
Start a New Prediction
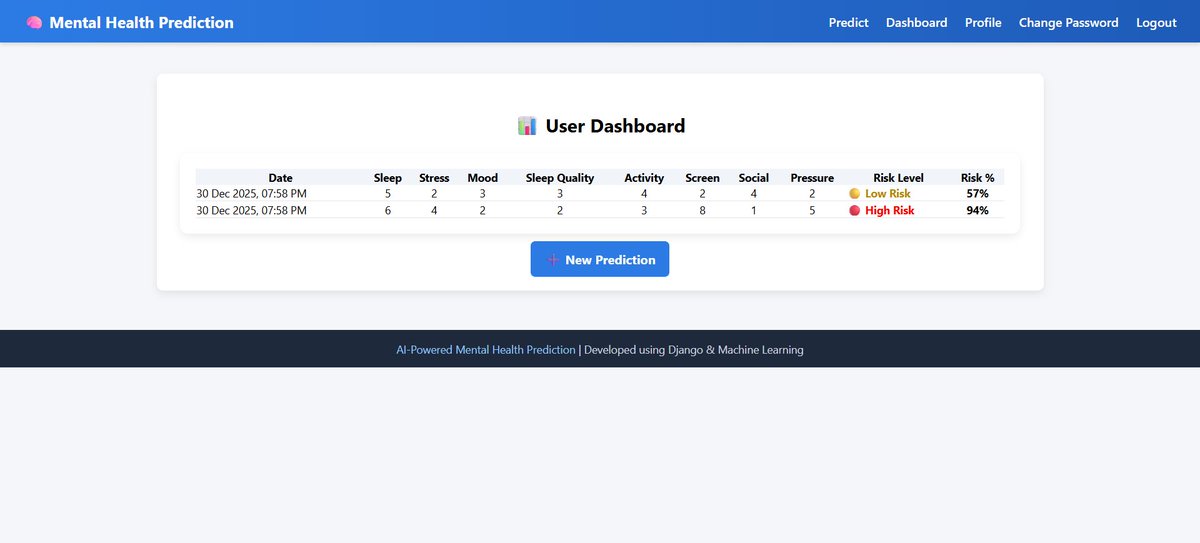pos(600,259)
